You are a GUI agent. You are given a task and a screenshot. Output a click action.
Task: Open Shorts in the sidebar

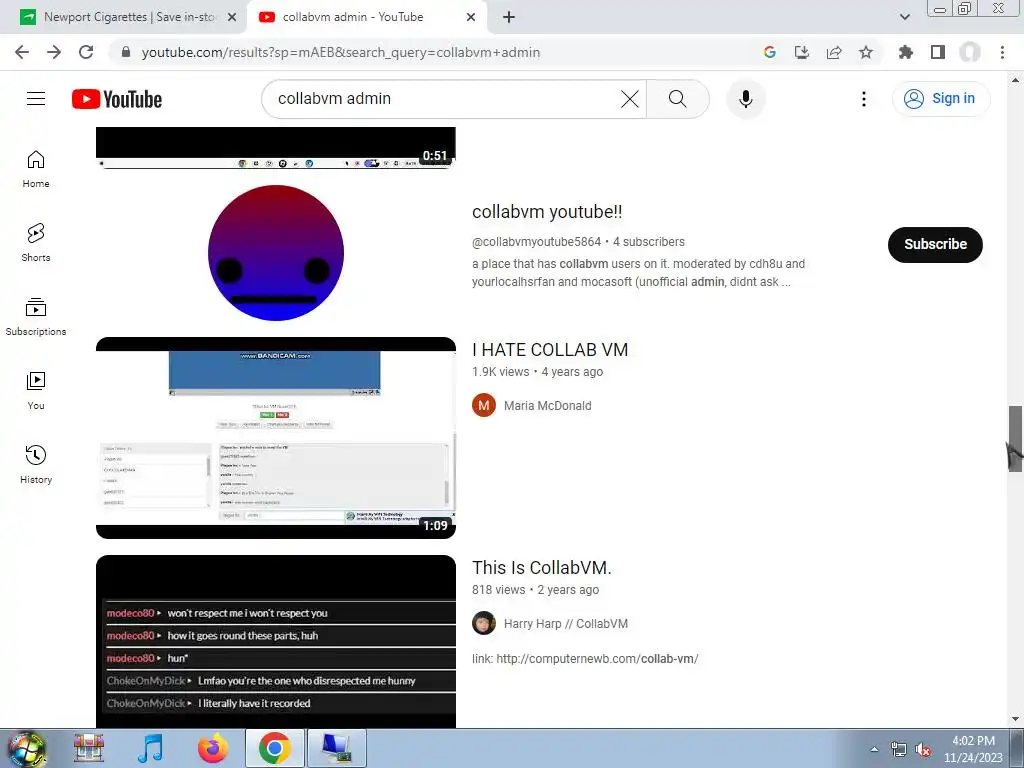[36, 243]
